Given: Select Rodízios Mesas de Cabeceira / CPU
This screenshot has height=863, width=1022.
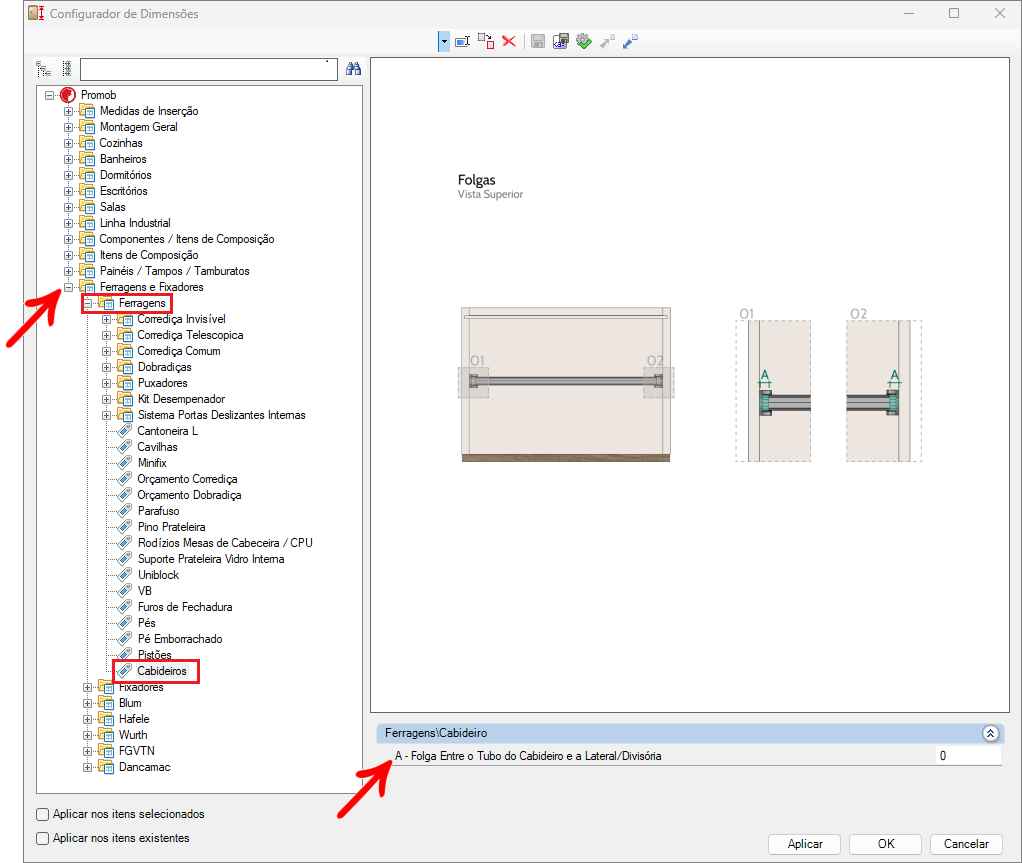Looking at the screenshot, I should tap(225, 543).
